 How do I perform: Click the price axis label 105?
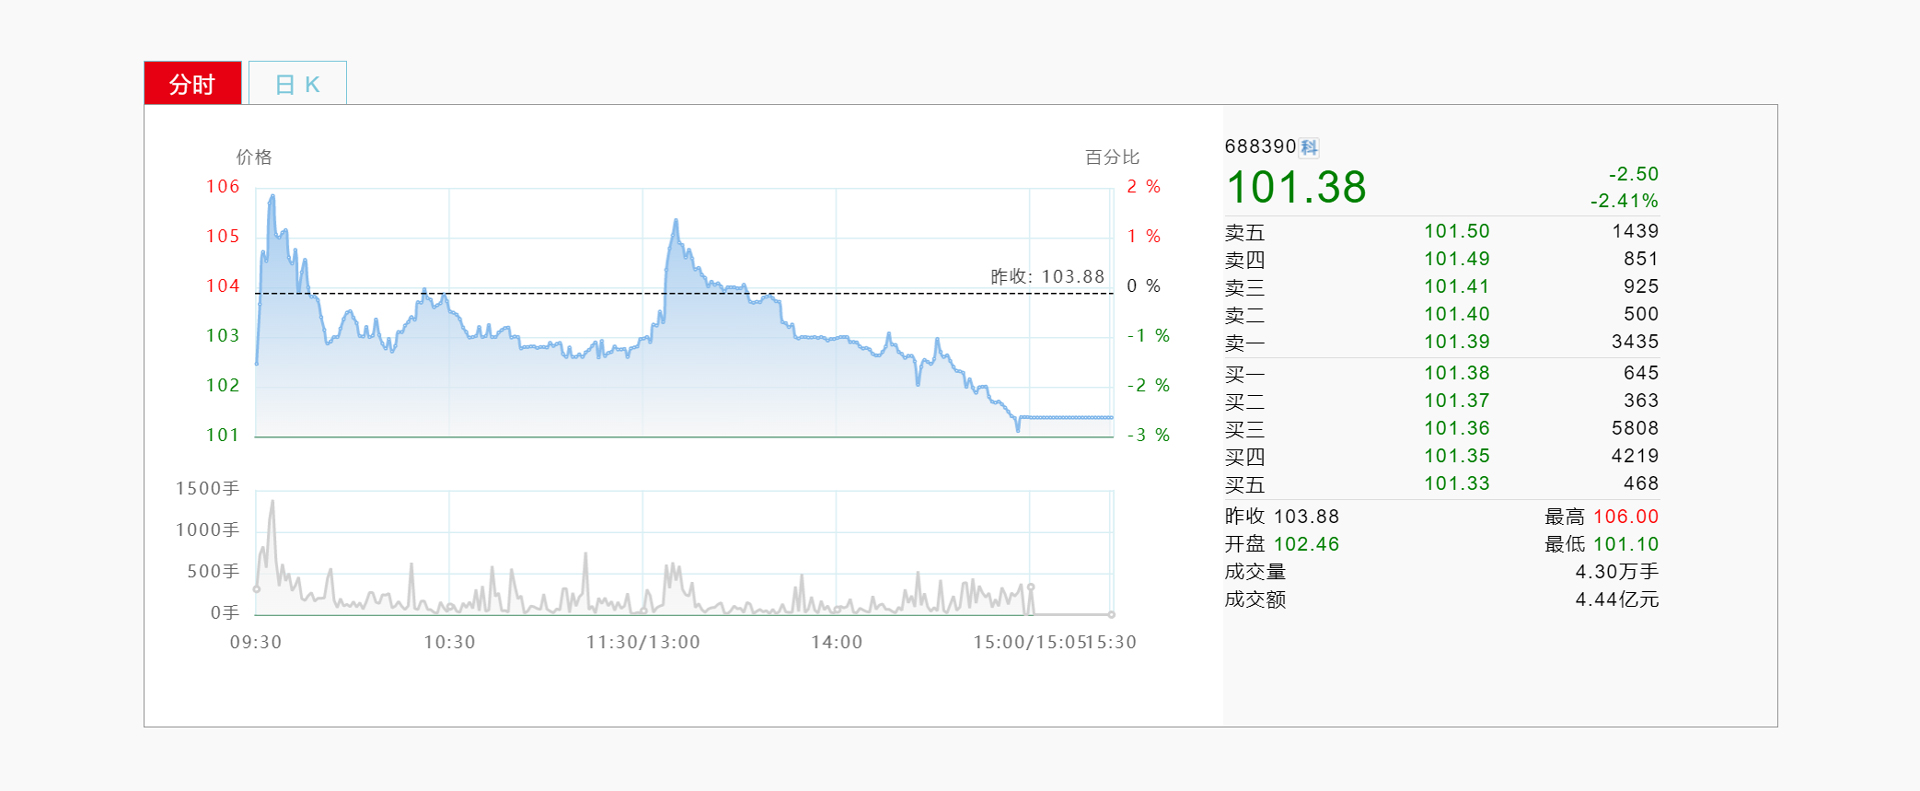click(223, 237)
